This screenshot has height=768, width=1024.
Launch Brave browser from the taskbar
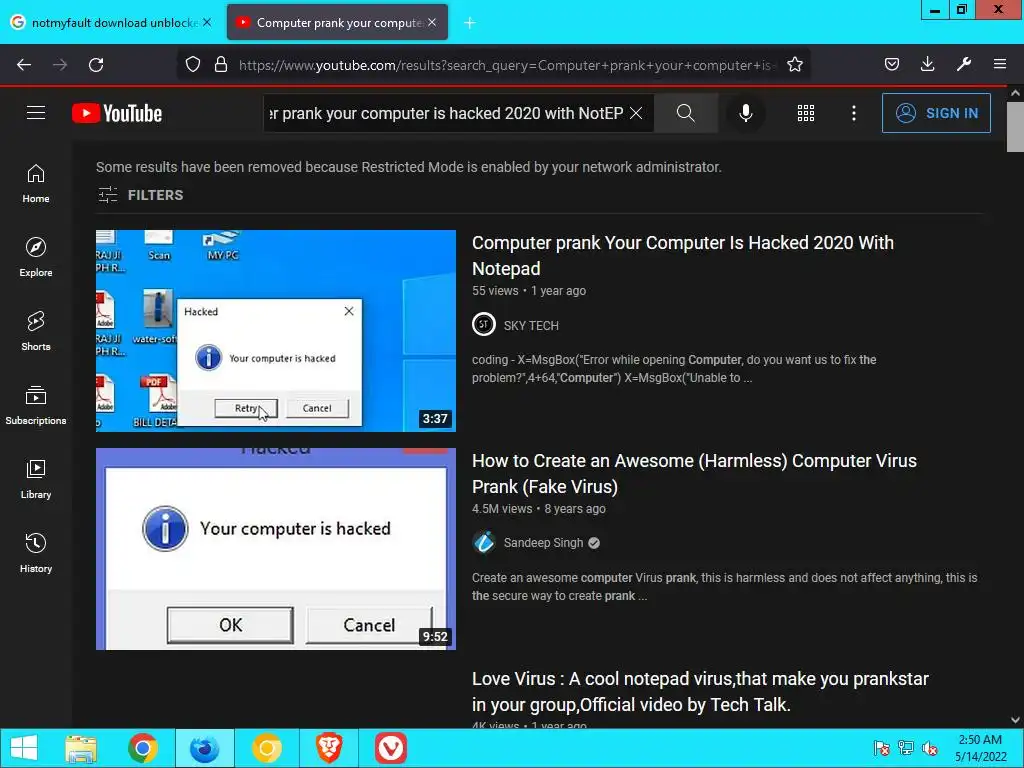coord(329,748)
